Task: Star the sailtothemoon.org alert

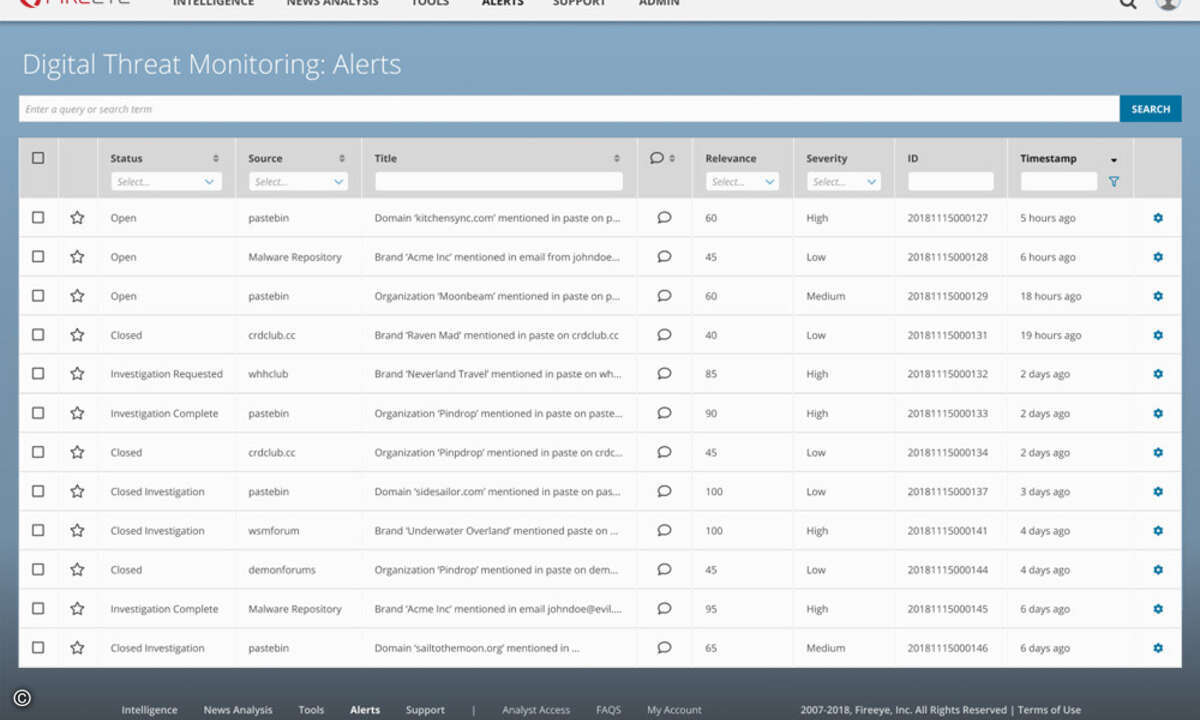Action: coord(77,648)
